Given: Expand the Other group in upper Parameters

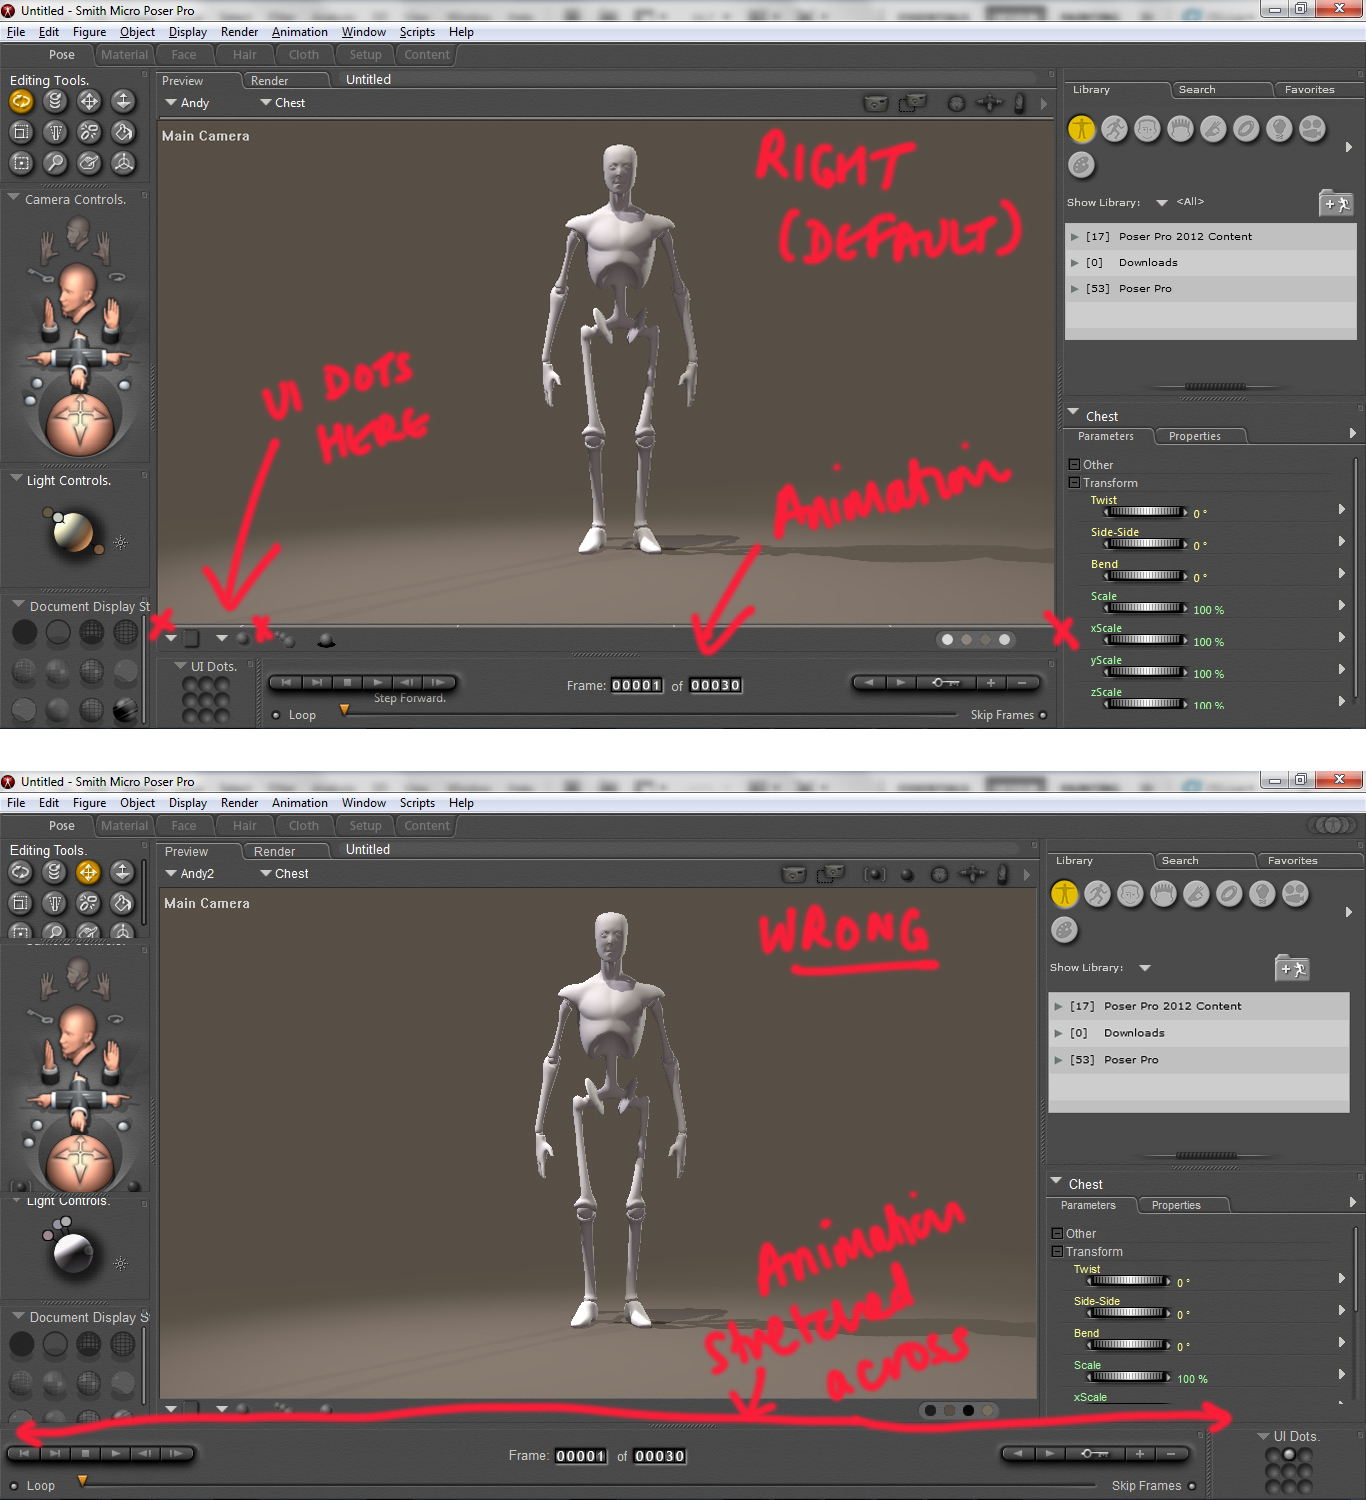Looking at the screenshot, I should (1074, 464).
